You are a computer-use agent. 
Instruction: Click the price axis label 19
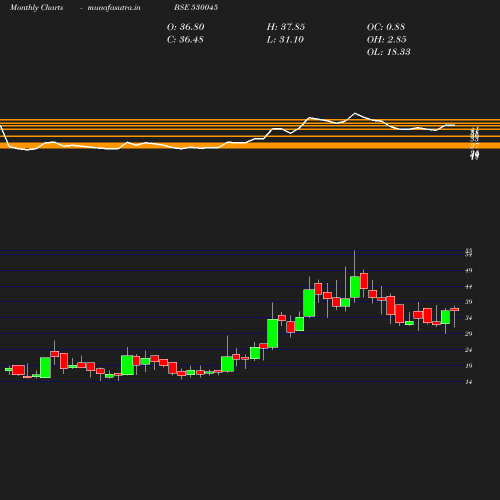click(x=469, y=366)
